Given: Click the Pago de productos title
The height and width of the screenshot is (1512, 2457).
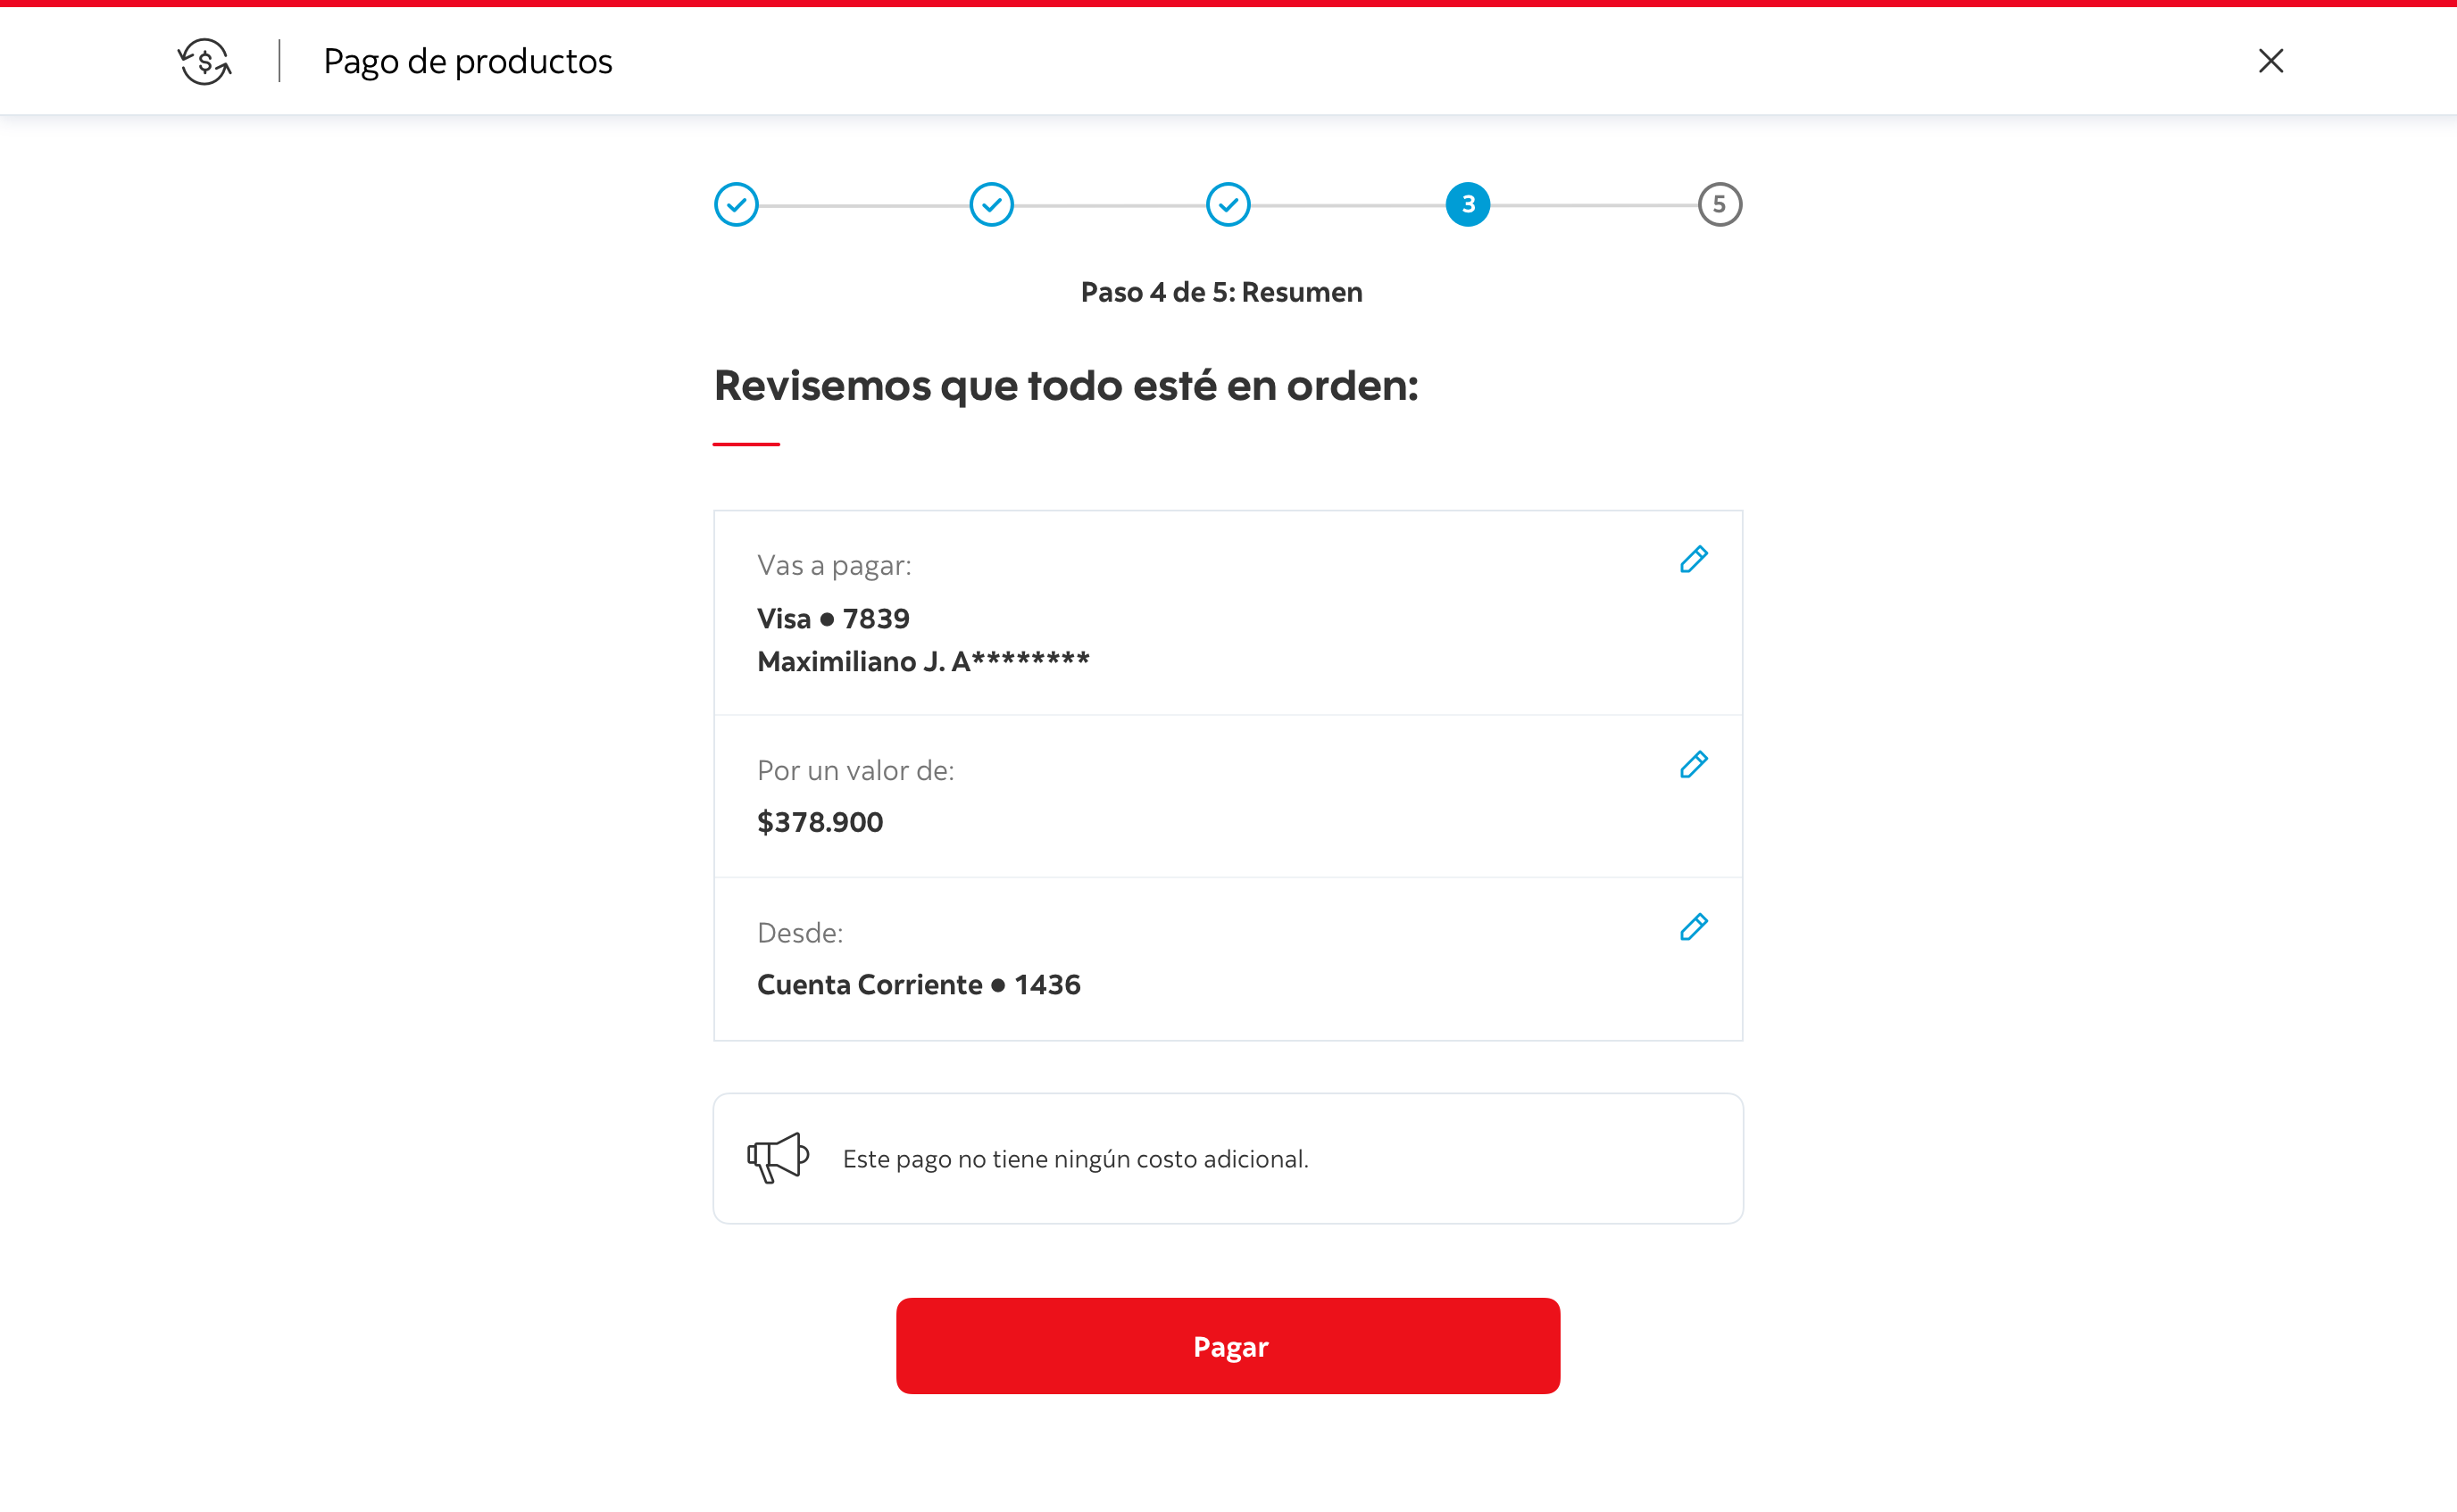Looking at the screenshot, I should pos(467,62).
